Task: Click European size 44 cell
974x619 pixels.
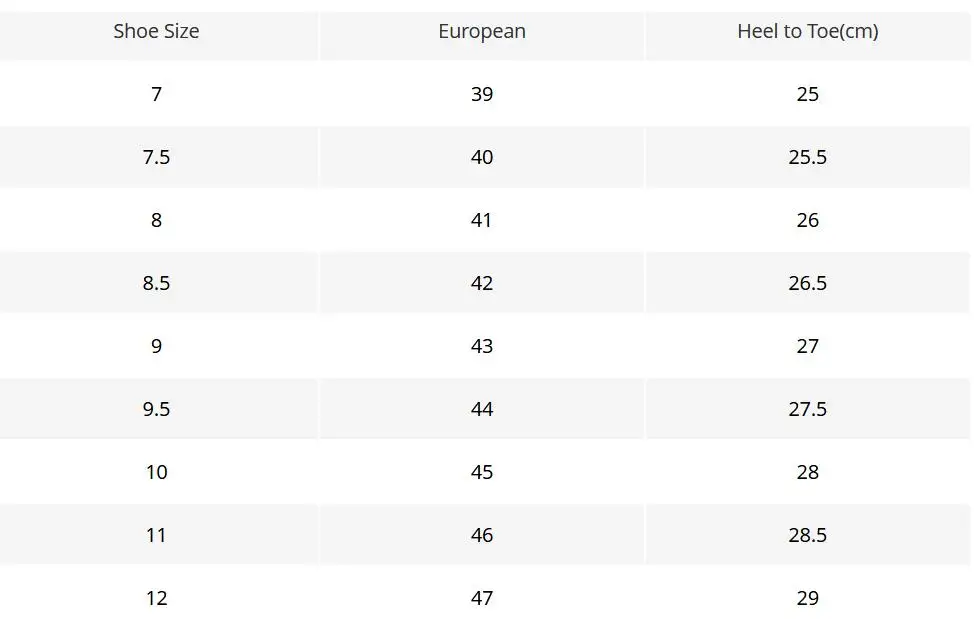Action: click(x=482, y=409)
